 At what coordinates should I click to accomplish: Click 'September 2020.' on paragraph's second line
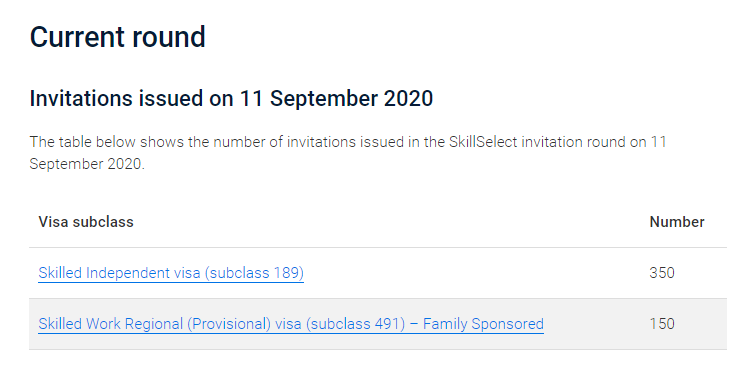pos(87,164)
